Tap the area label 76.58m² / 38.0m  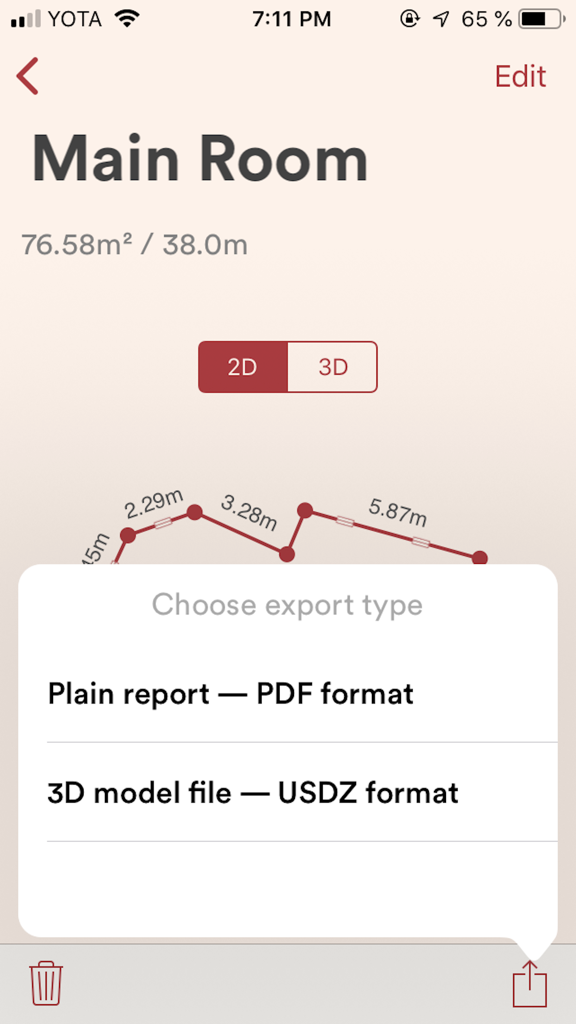pyautogui.click(x=138, y=243)
